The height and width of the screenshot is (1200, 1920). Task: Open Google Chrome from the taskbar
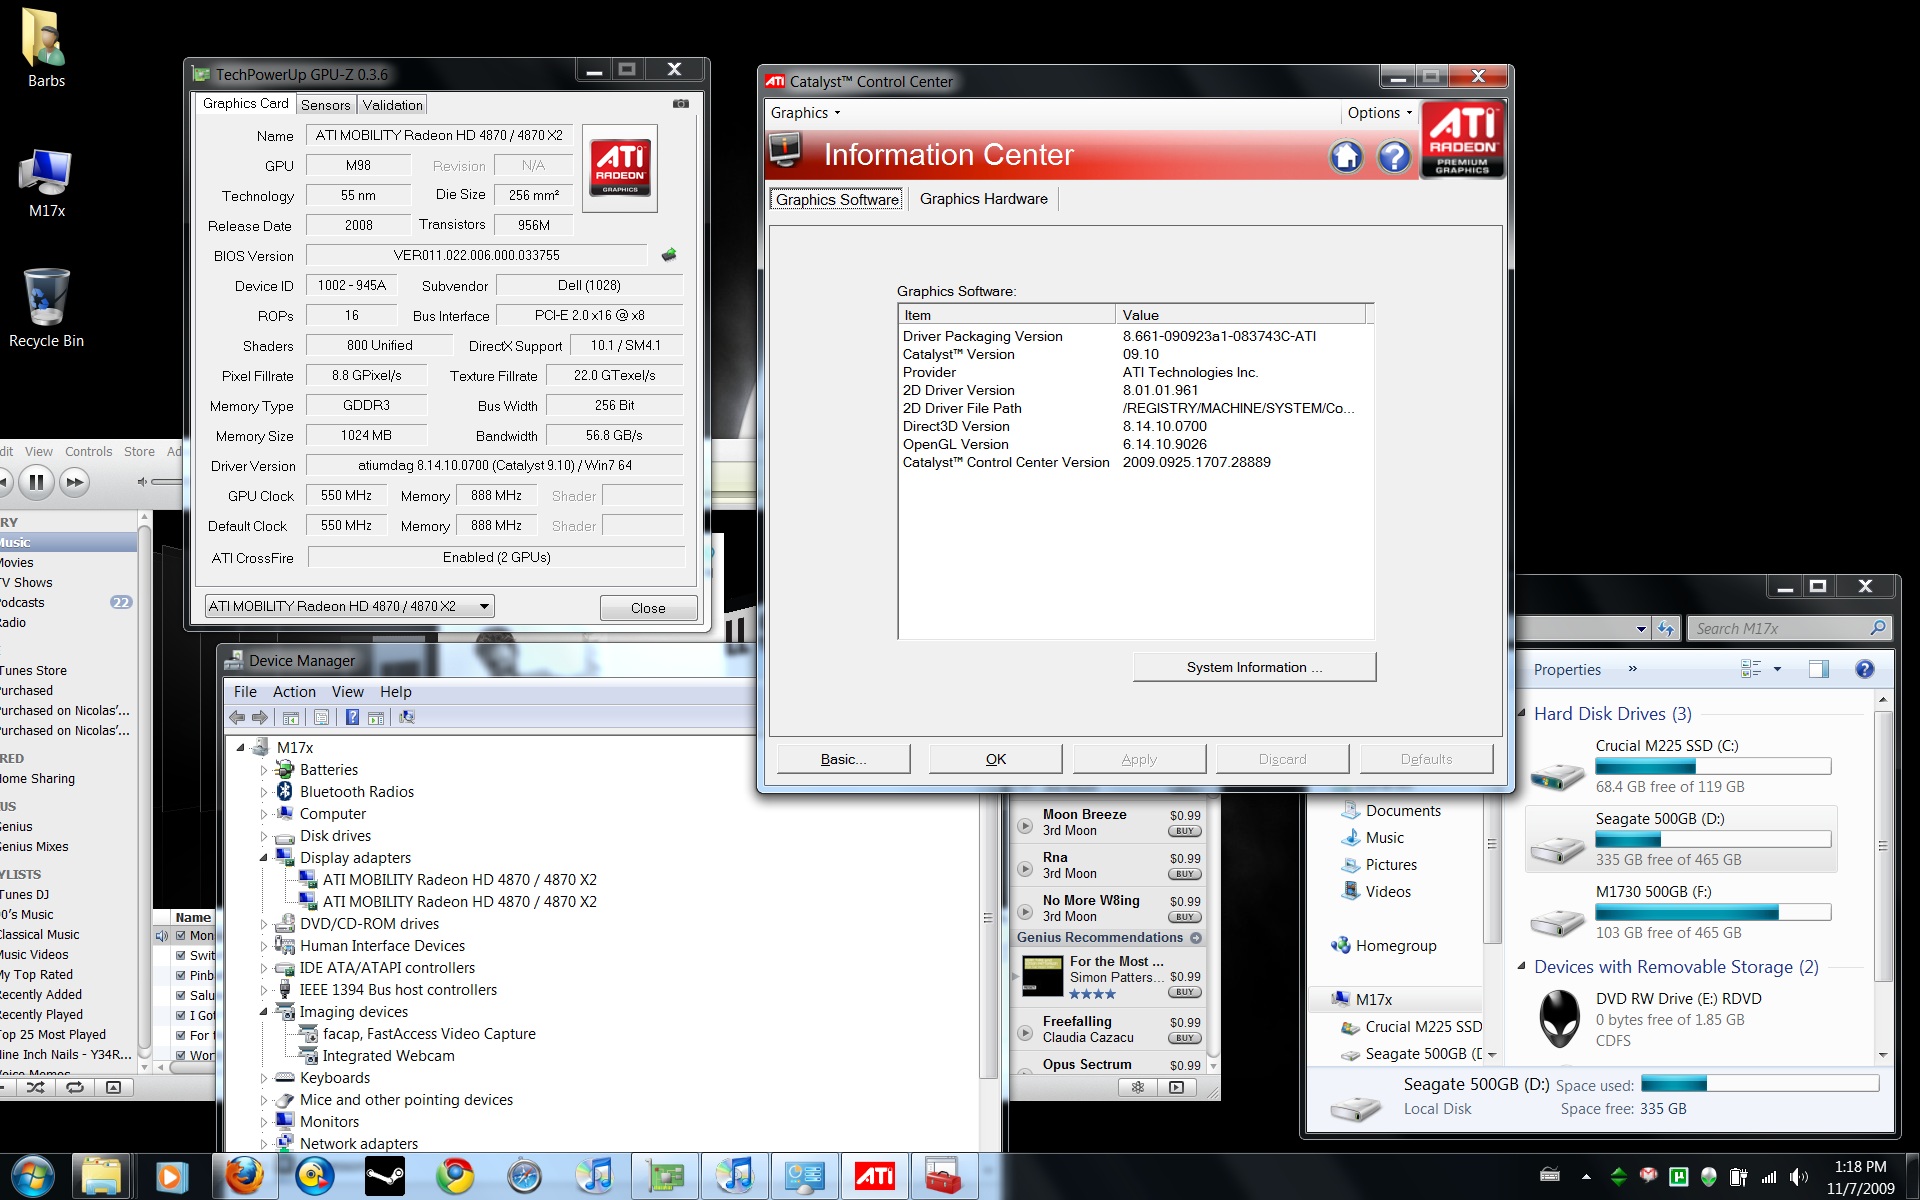click(455, 1176)
